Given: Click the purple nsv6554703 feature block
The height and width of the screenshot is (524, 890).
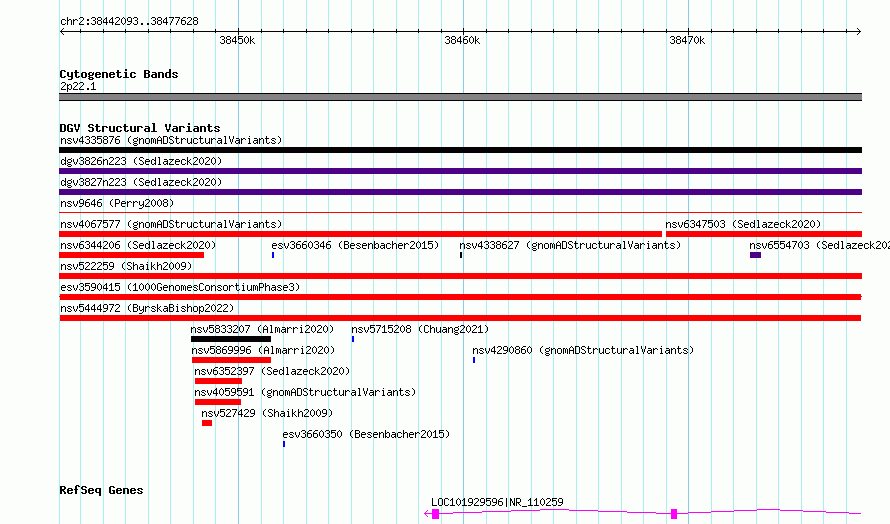Looking at the screenshot, I should click(x=755, y=255).
